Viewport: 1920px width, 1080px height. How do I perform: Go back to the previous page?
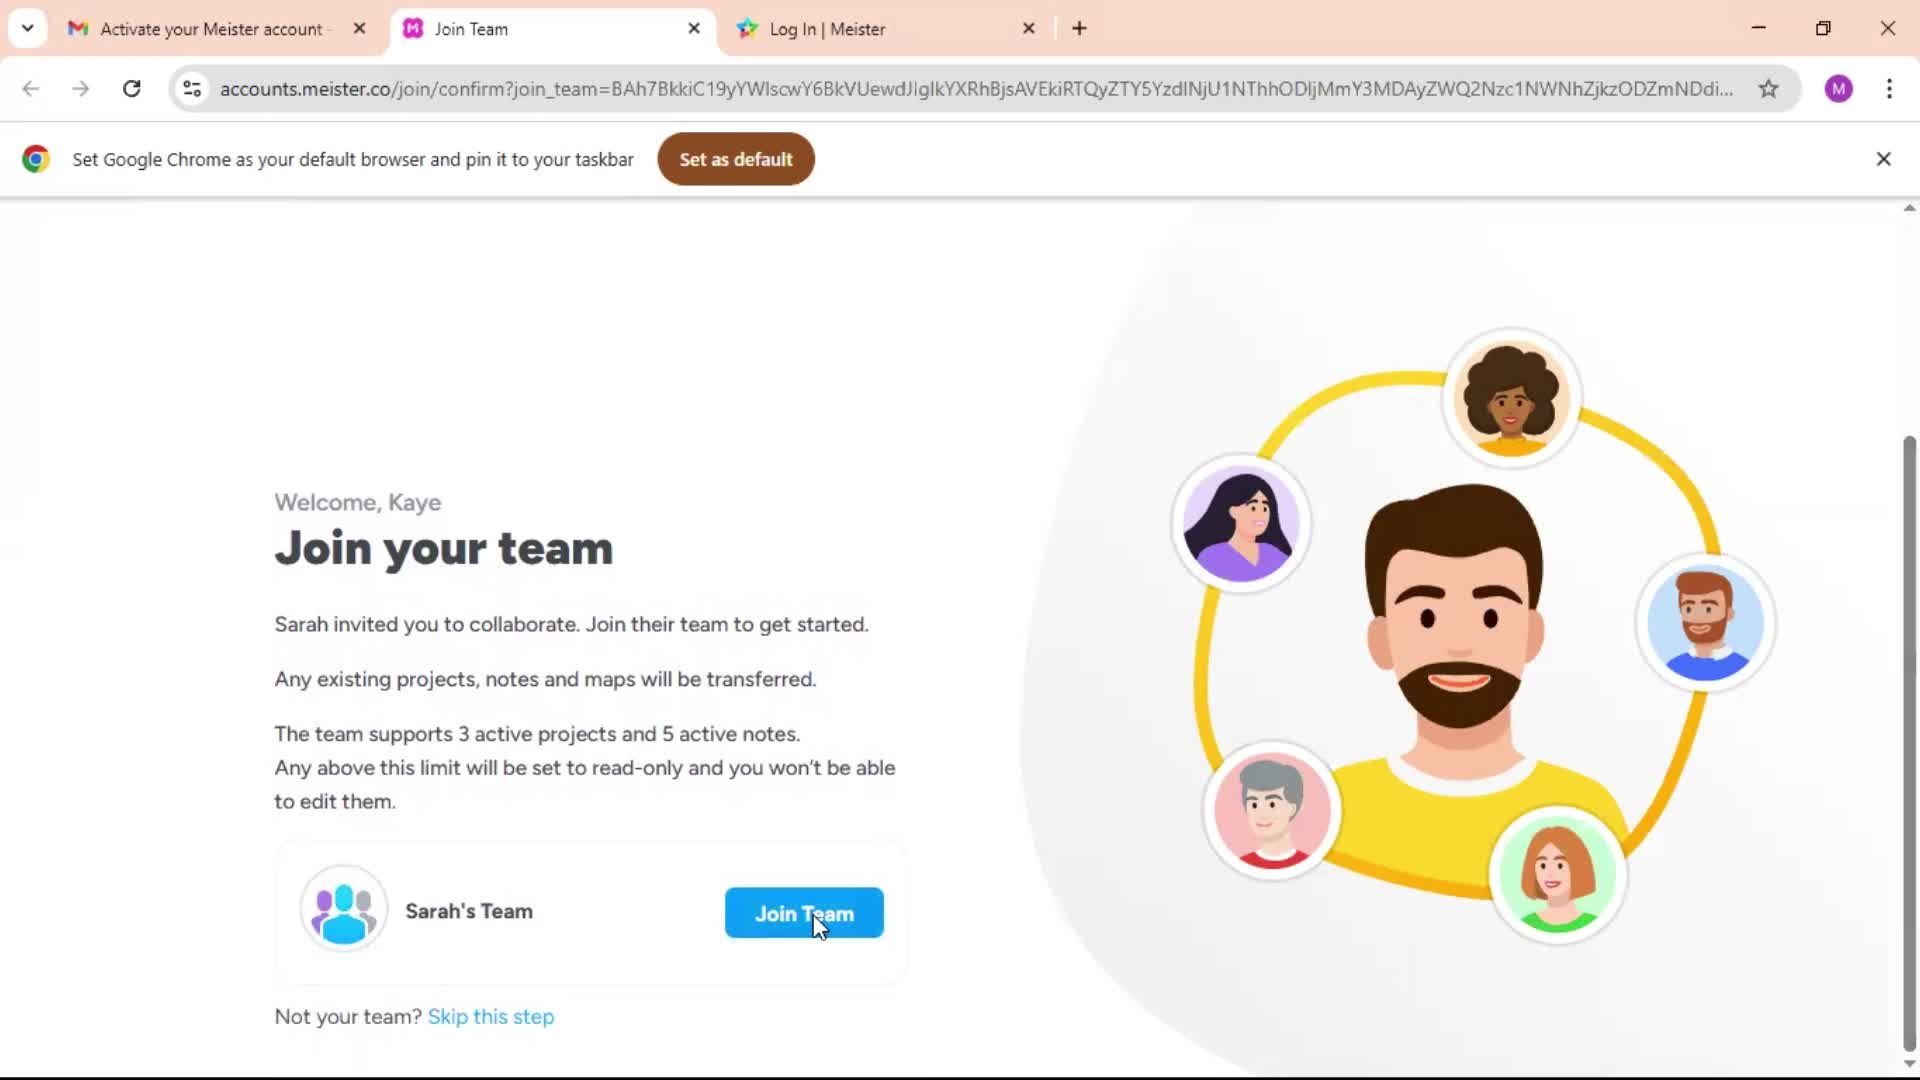pyautogui.click(x=31, y=89)
